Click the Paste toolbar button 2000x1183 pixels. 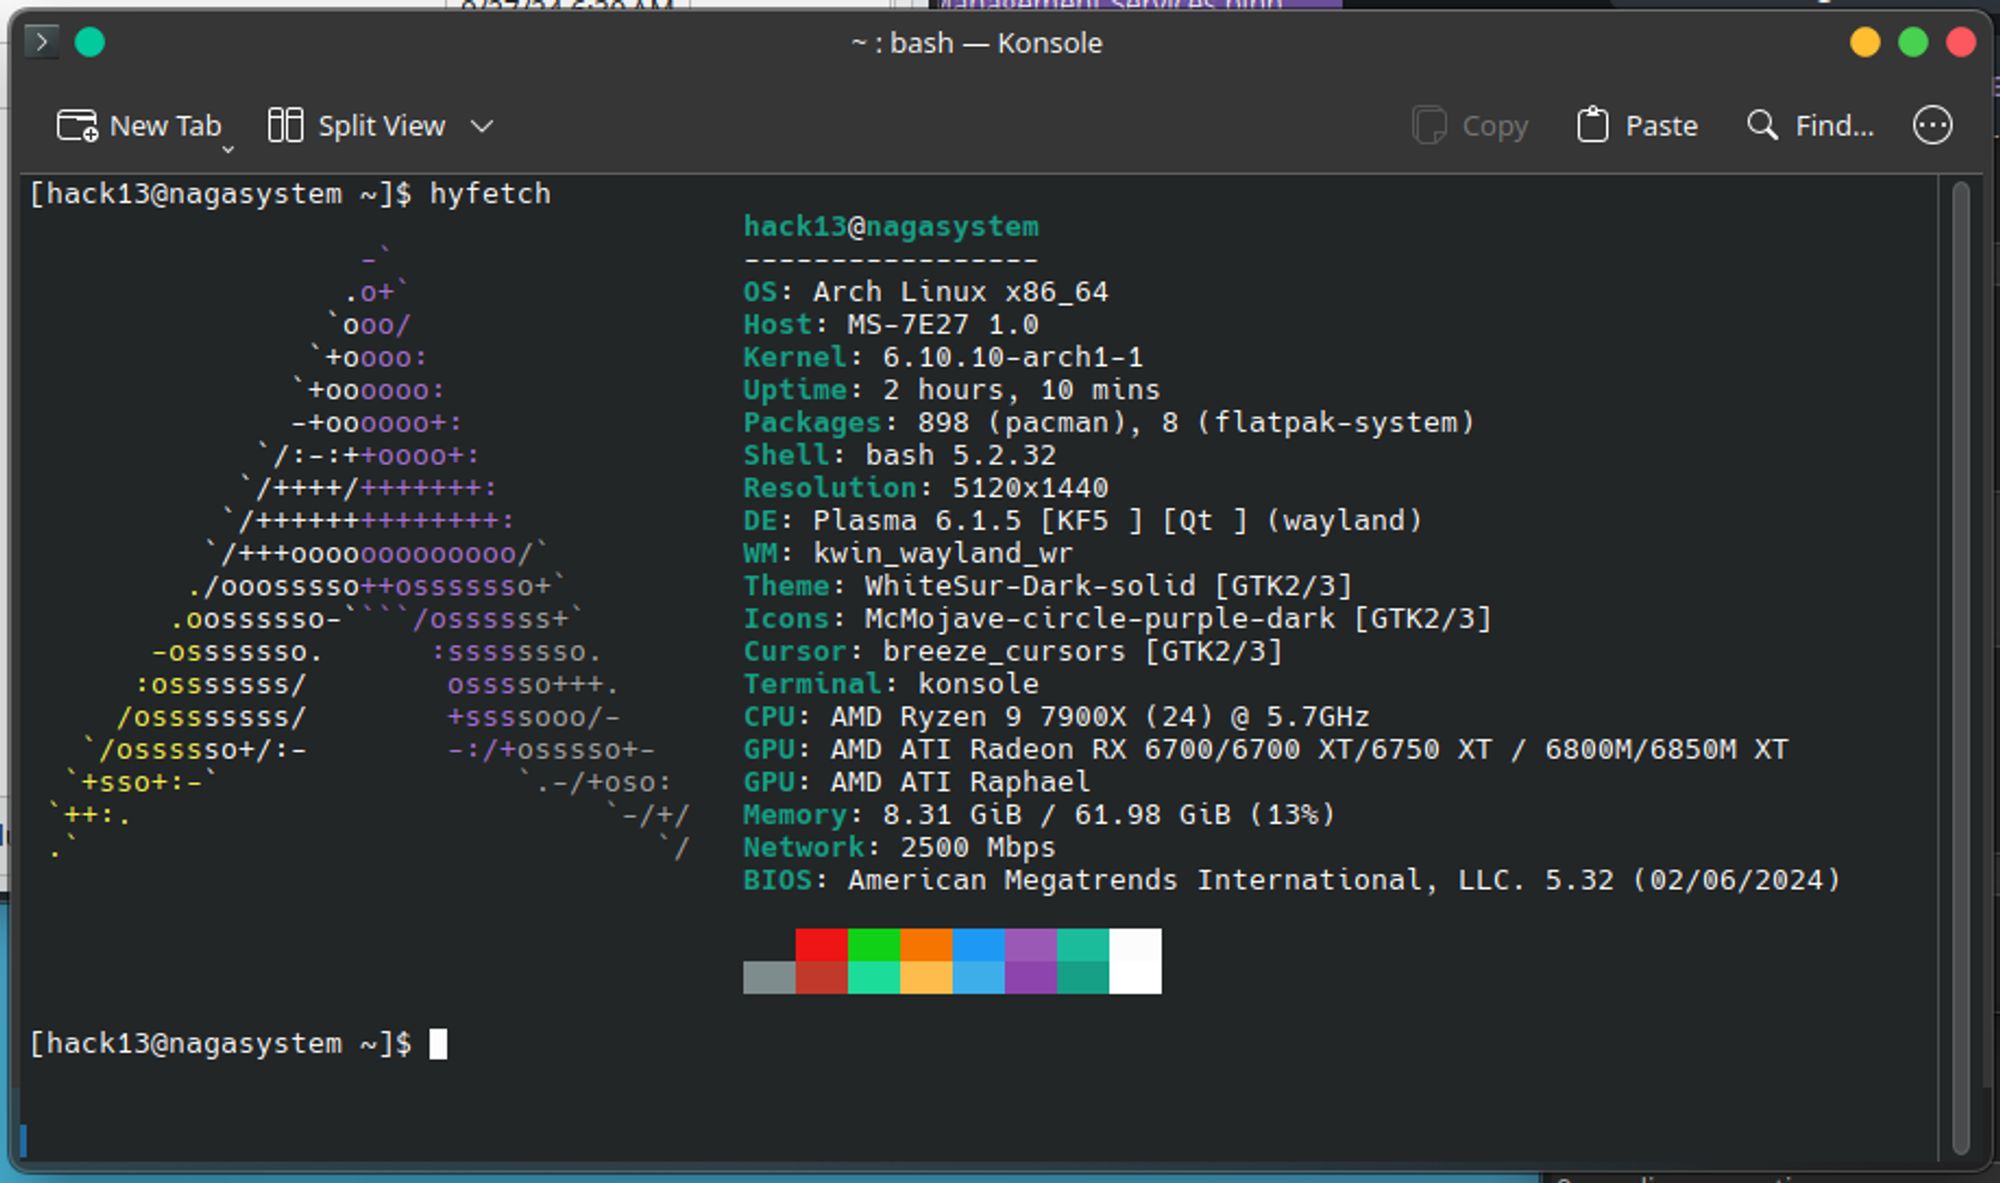coord(1637,126)
